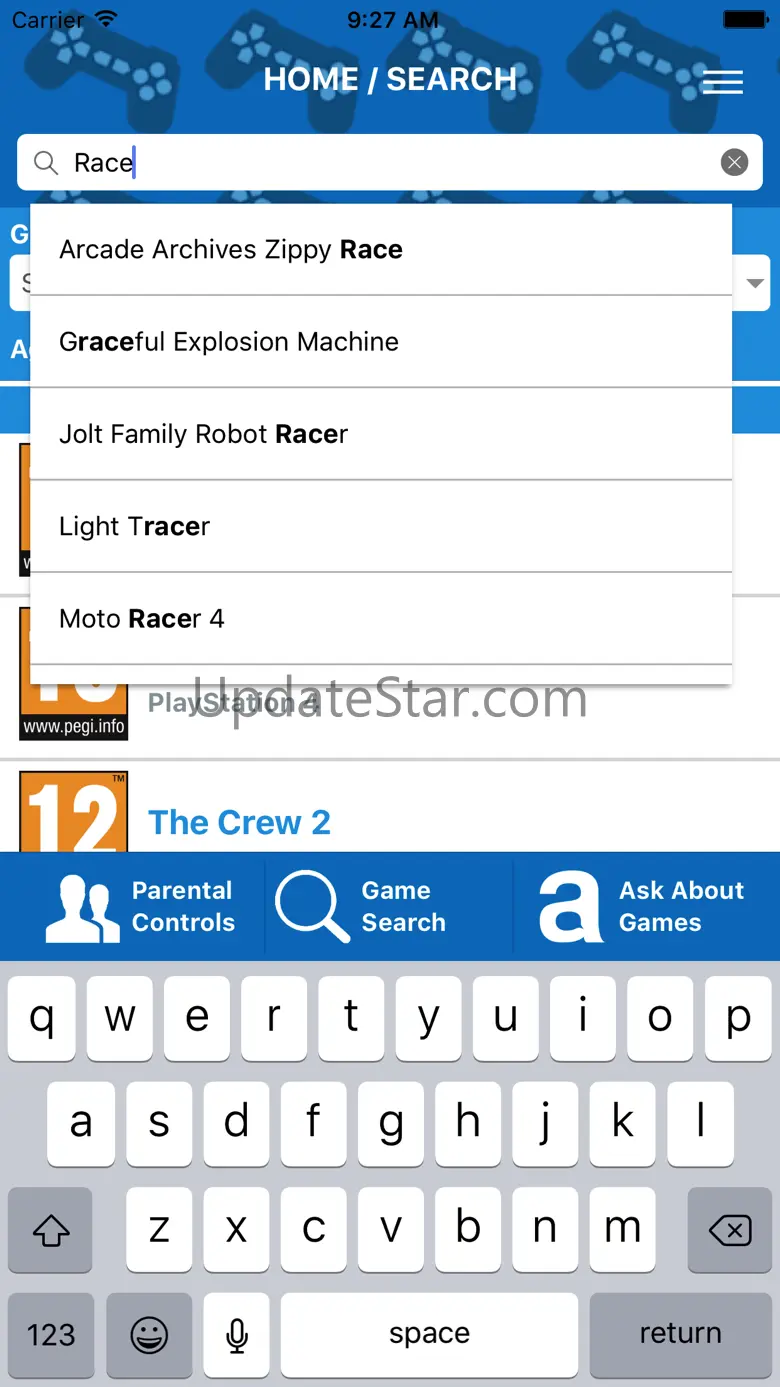Open The Crew 2 game link
780x1387 pixels.
pyautogui.click(x=239, y=822)
